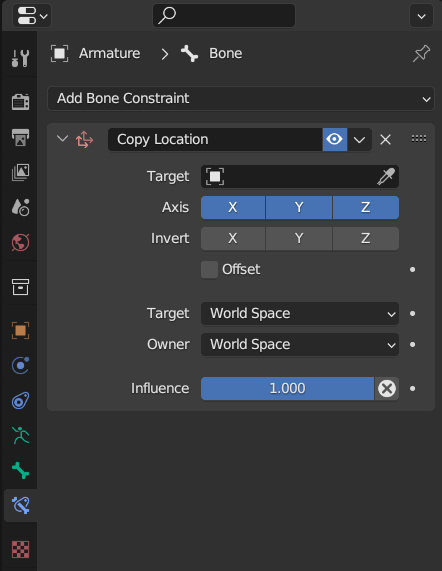Open the Target space World Space dropdown
Image resolution: width=442 pixels, height=571 pixels.
pos(300,314)
